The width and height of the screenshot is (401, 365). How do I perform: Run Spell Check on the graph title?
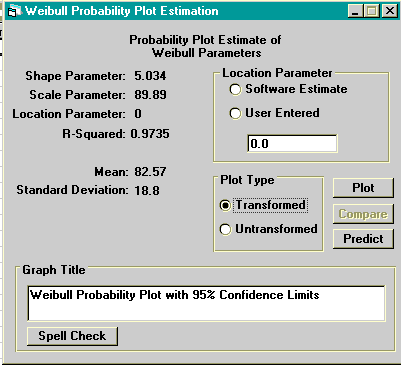(x=72, y=336)
